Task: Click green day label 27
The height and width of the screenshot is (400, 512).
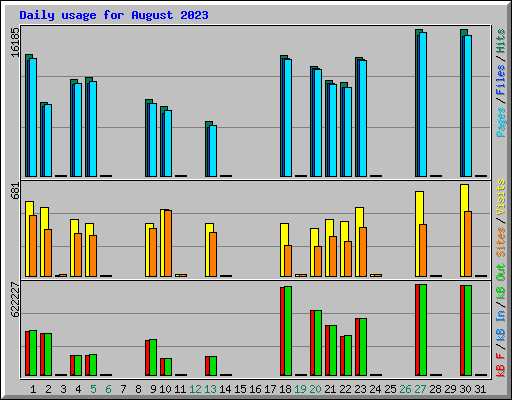Action: tap(420, 389)
